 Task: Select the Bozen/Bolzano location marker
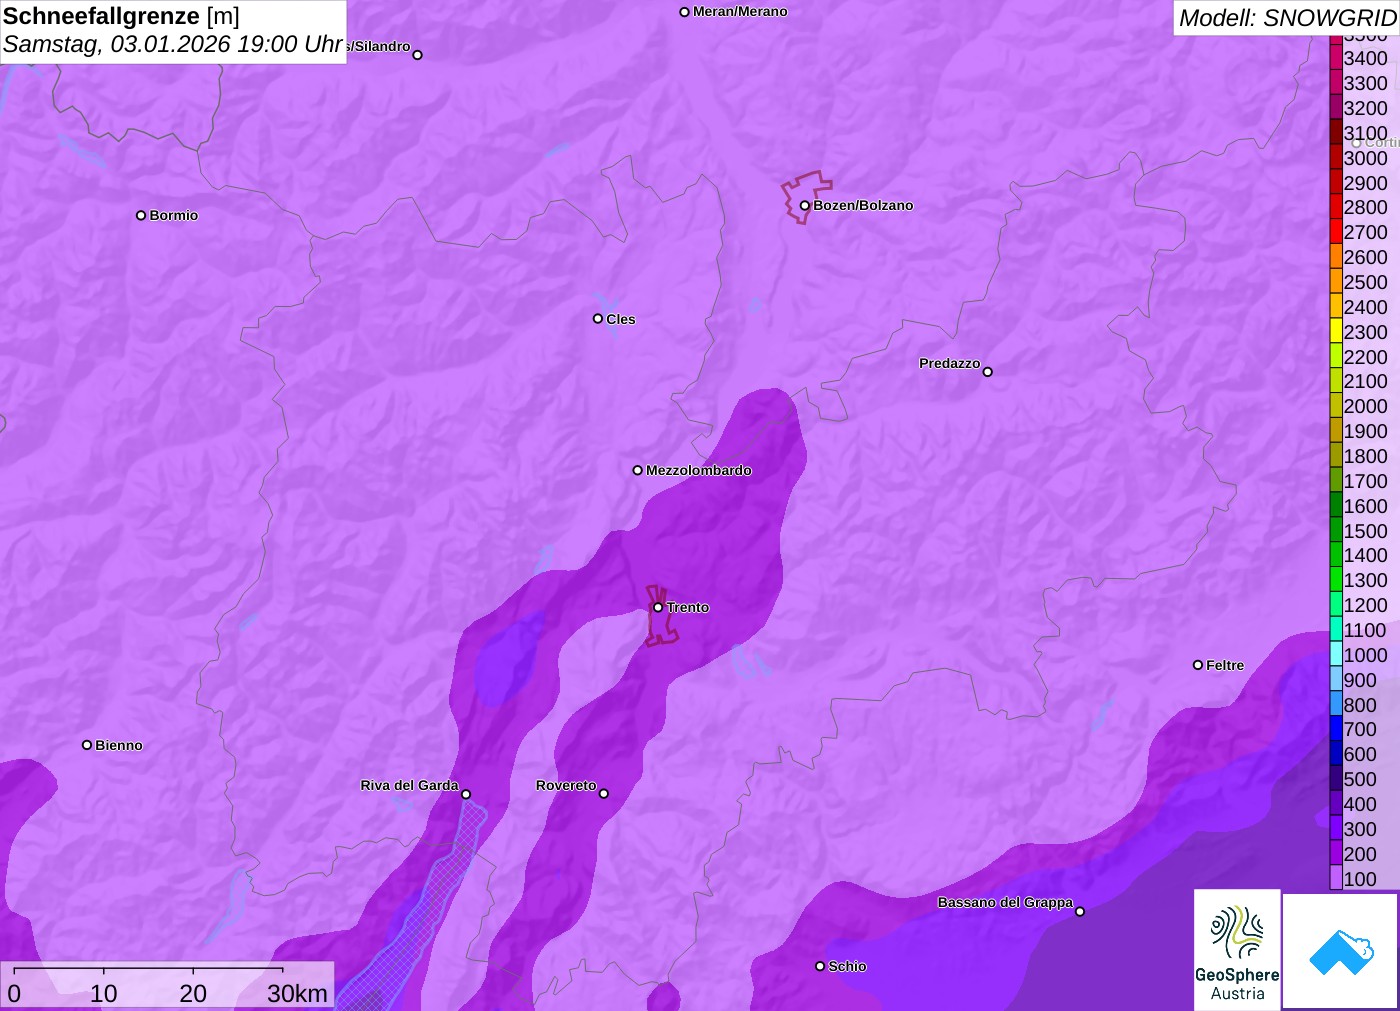(x=804, y=206)
